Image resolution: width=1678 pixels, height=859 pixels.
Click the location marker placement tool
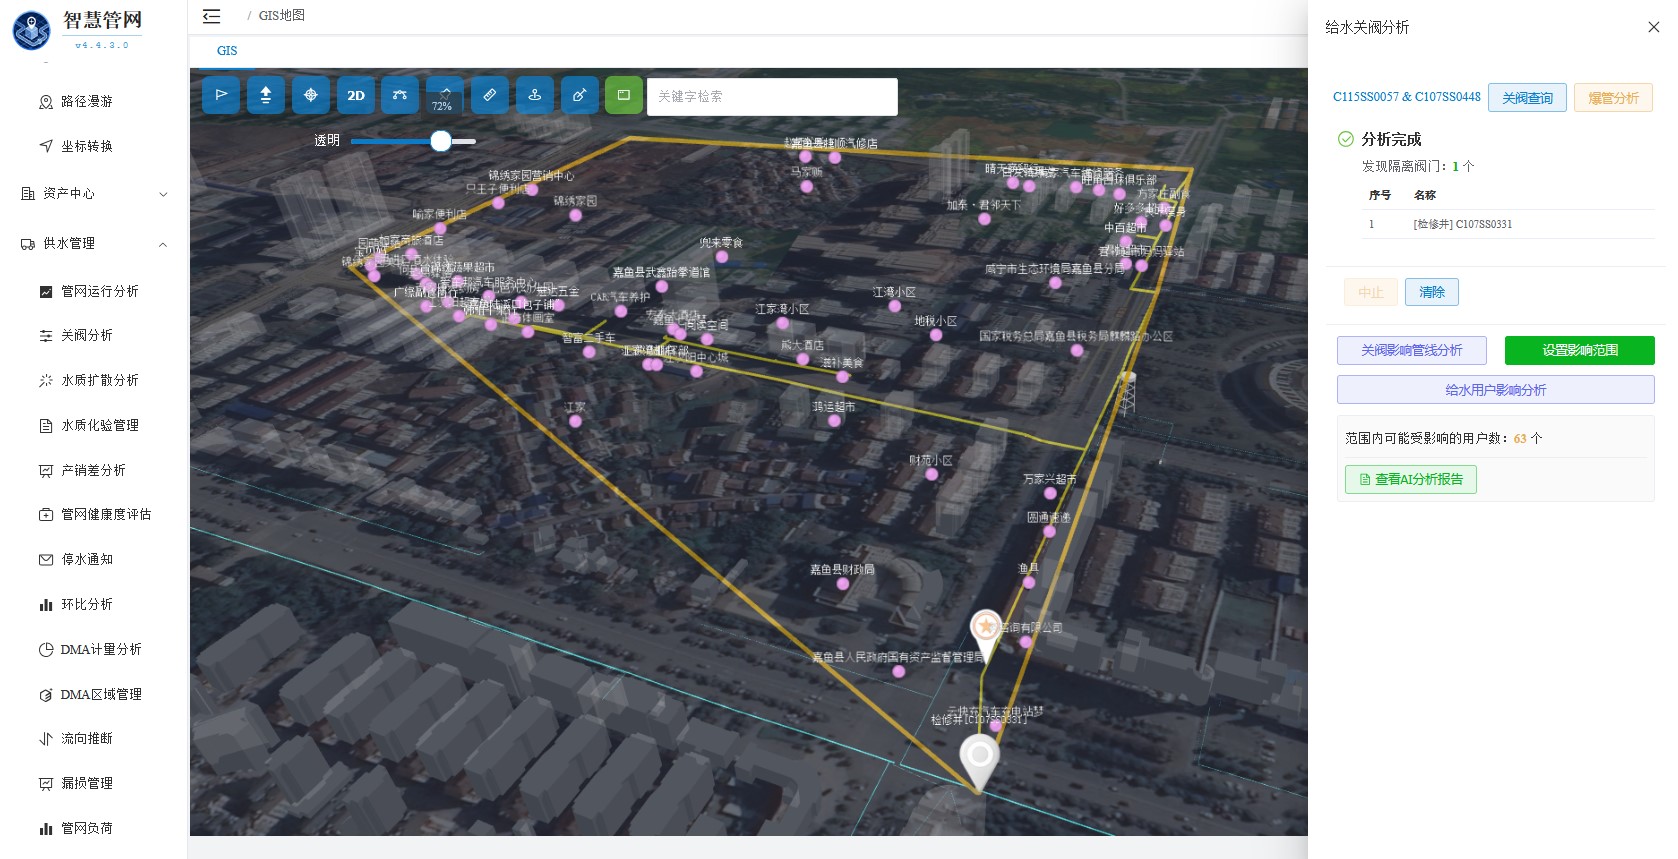[x=535, y=95]
